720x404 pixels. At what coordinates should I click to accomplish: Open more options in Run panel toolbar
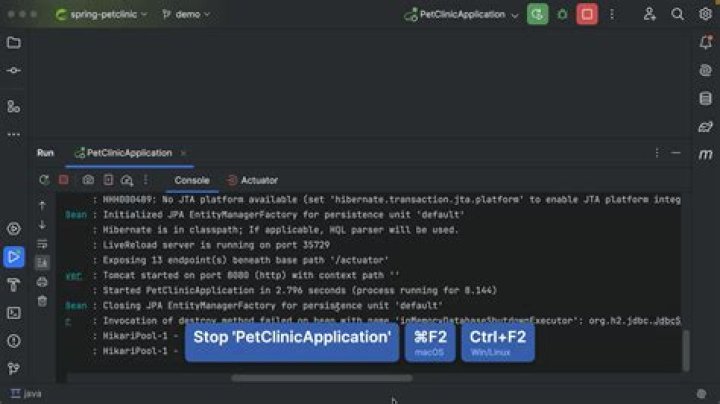tap(146, 180)
